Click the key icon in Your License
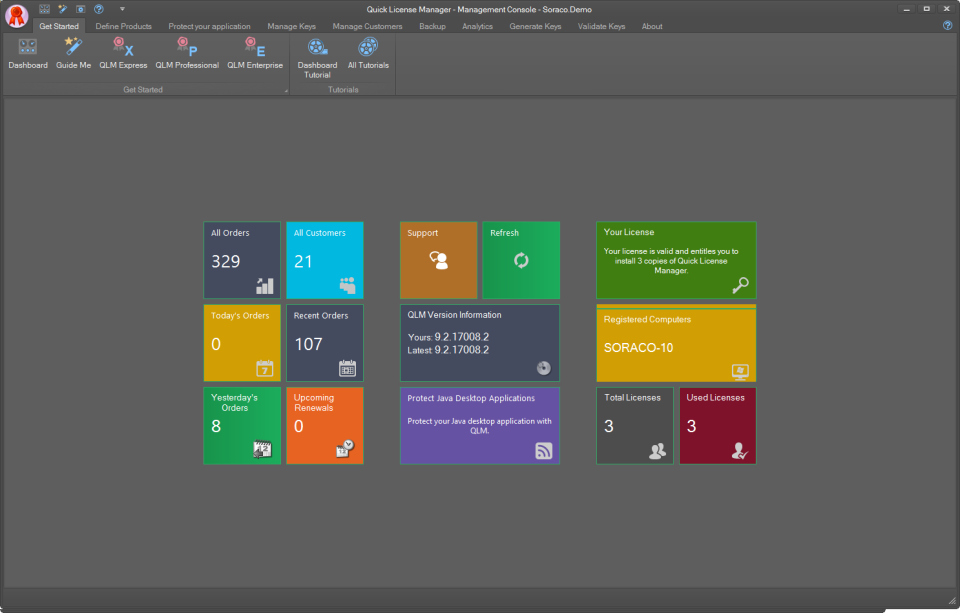 pos(740,285)
